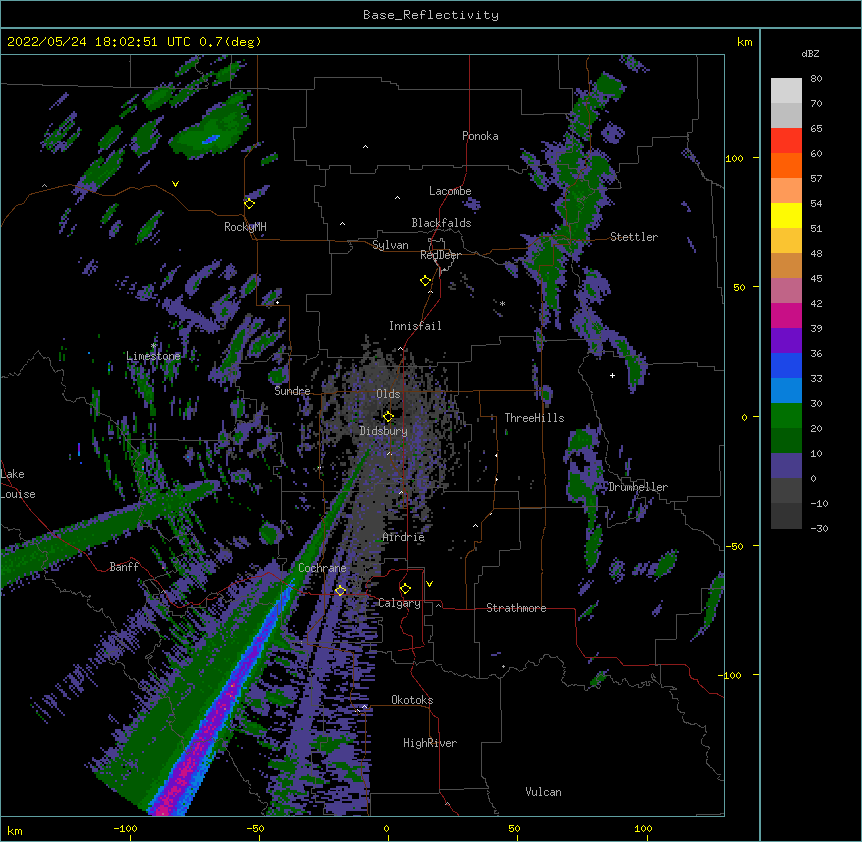
Task: Click the Airdrie label
Action: [404, 537]
